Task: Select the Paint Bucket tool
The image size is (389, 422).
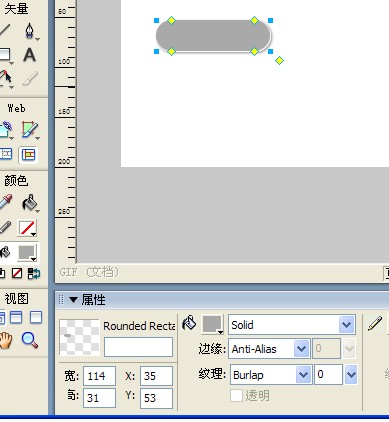Action: point(29,203)
